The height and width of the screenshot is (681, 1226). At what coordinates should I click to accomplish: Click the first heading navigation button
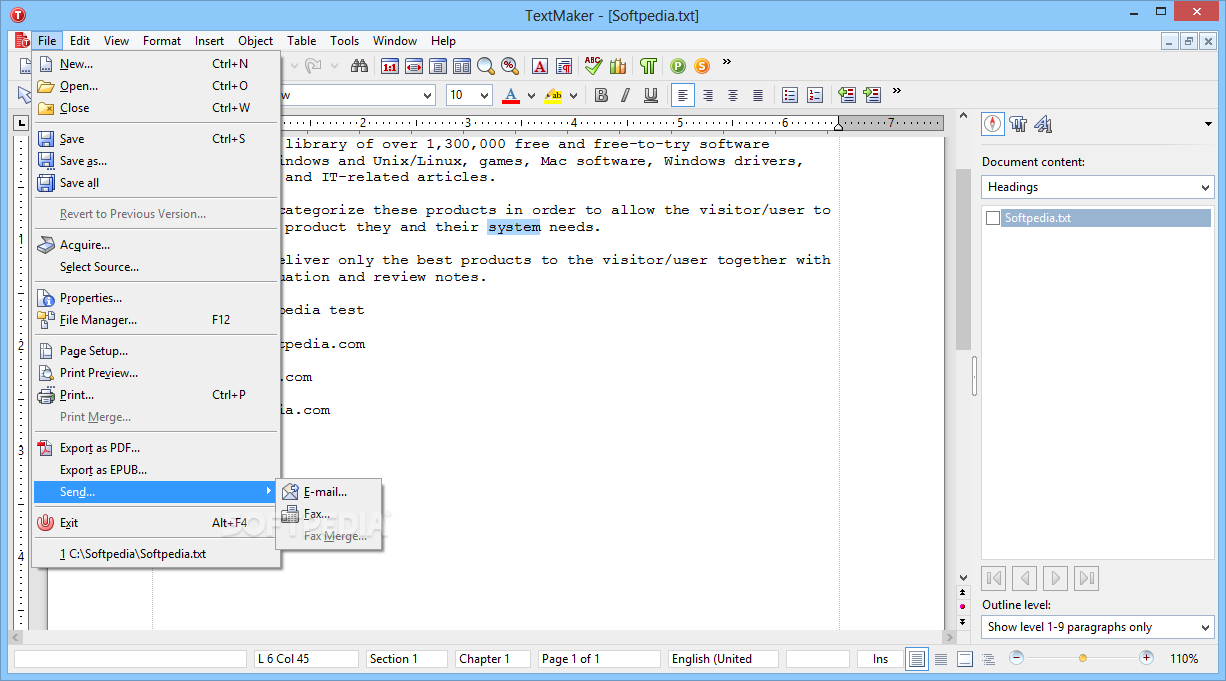pos(994,578)
